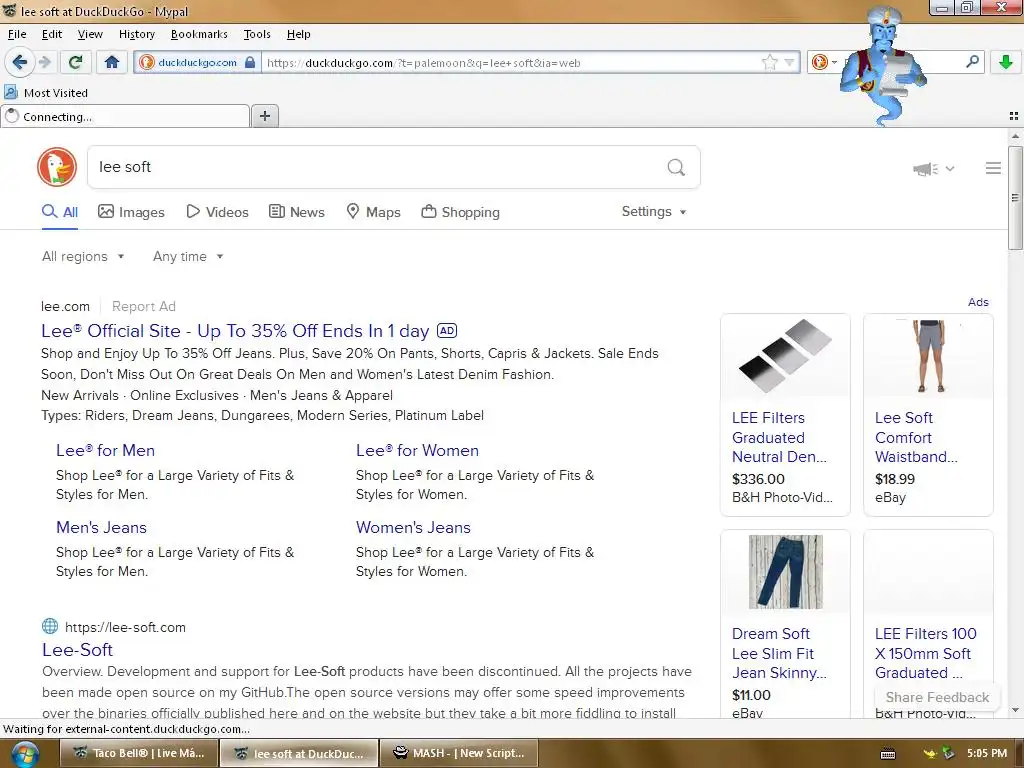Submit search with the magnifier button
This screenshot has width=1024, height=768.
coord(676,168)
